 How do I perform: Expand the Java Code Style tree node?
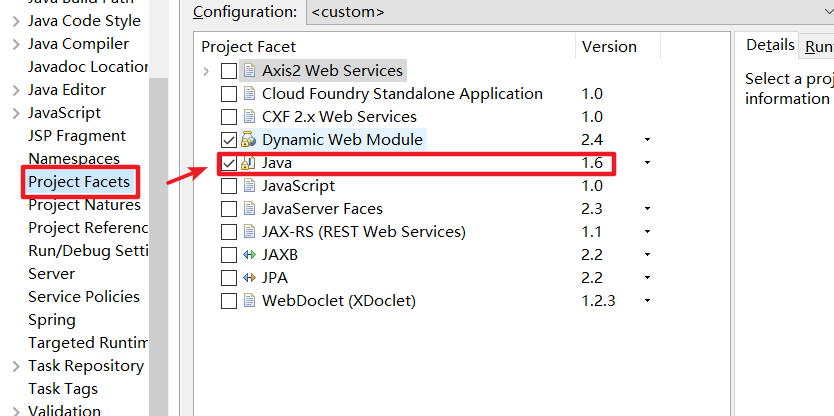click(x=16, y=21)
